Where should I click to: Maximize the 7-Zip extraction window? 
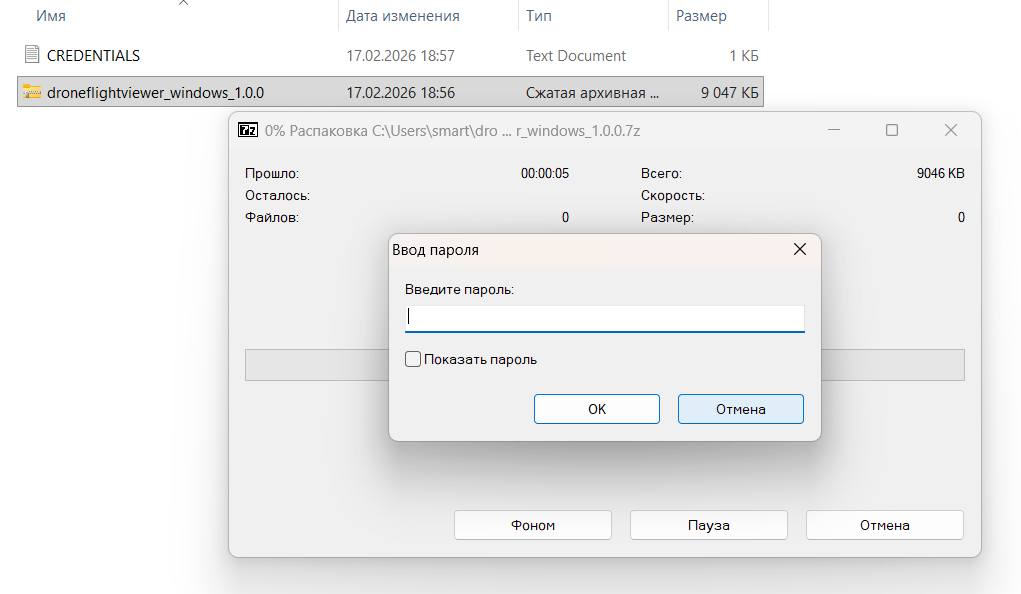point(892,130)
